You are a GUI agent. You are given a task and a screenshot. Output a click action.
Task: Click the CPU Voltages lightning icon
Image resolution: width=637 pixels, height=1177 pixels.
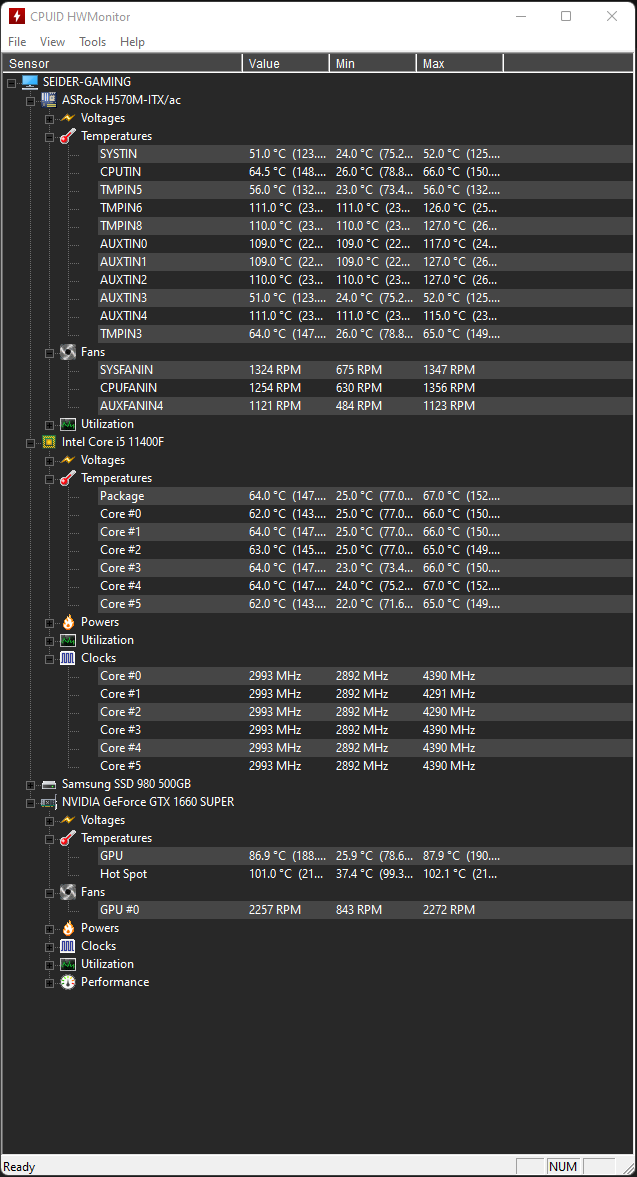click(x=68, y=459)
